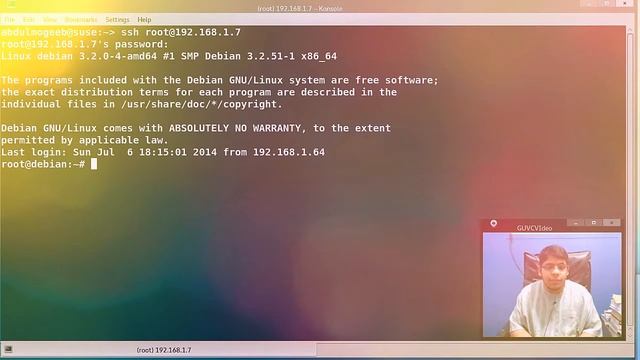Click the 'permitted by applicable law.' line
This screenshot has height=360, width=640.
84,140
